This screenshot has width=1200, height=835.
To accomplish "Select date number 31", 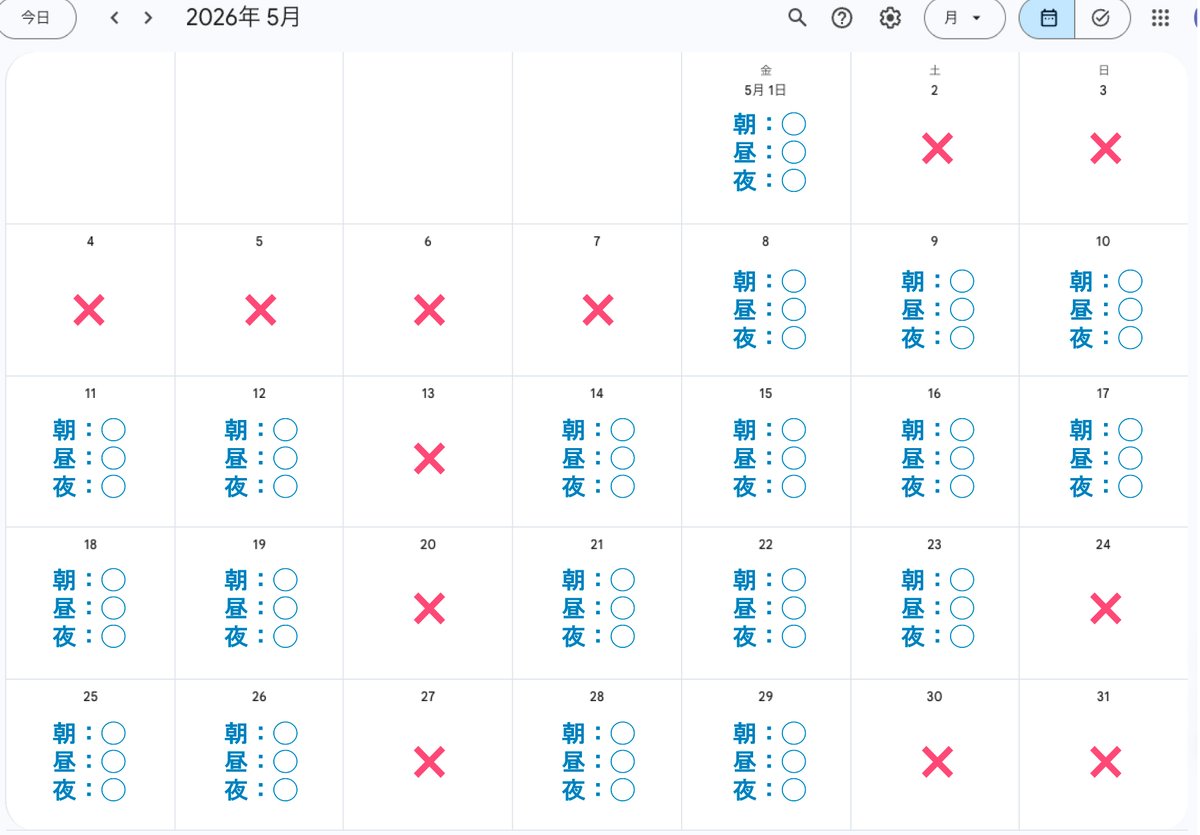I will coord(1103,697).
